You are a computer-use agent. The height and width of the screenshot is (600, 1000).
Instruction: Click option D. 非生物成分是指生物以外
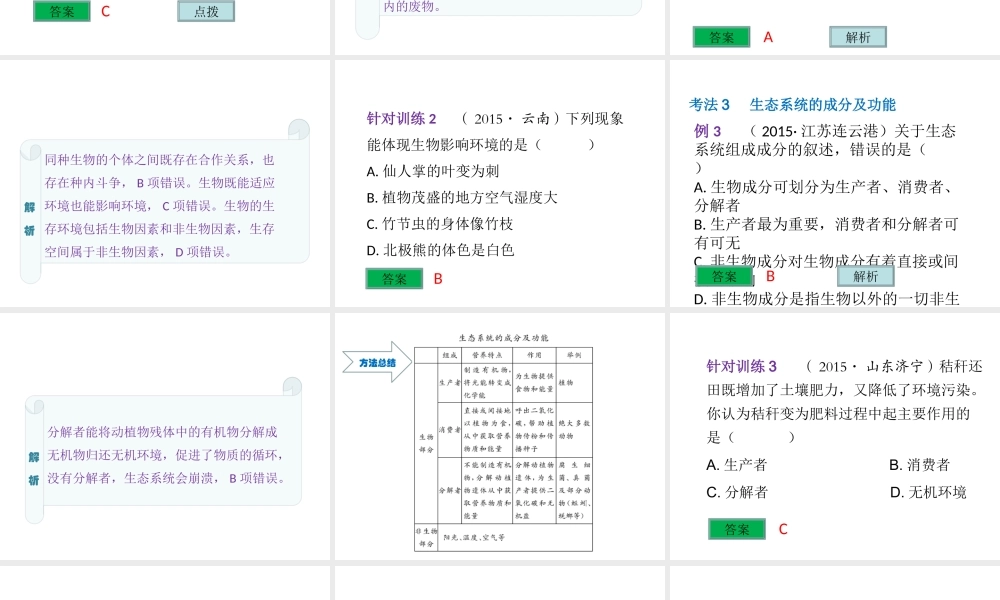[827, 299]
